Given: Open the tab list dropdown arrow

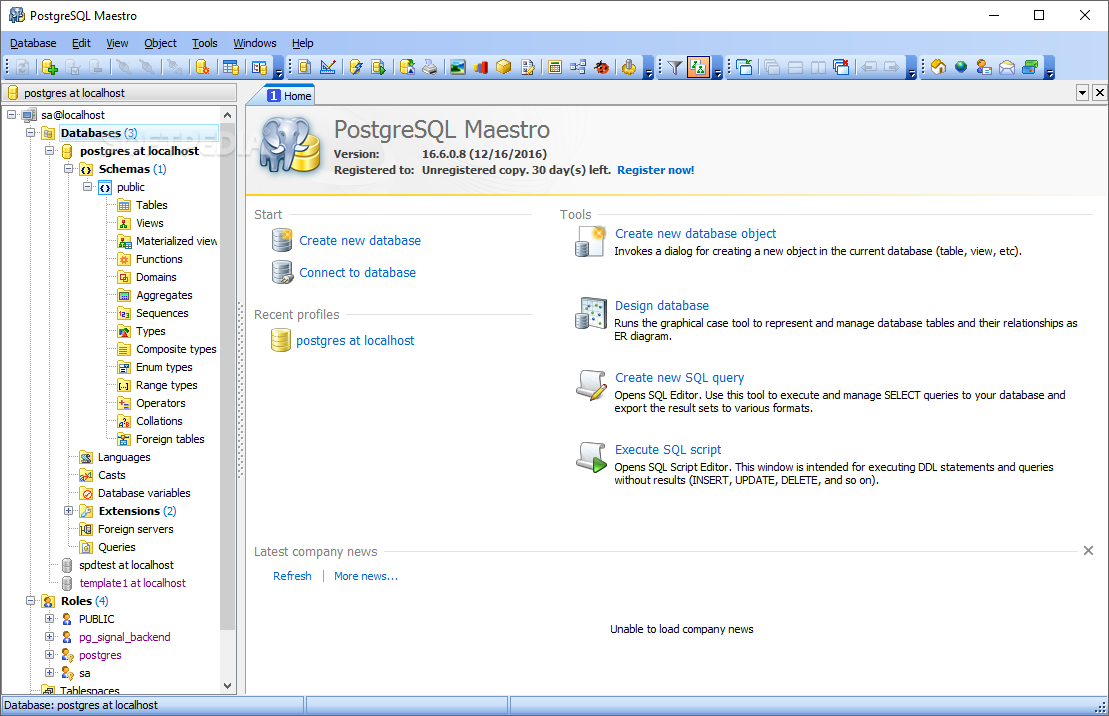Looking at the screenshot, I should click(1082, 93).
